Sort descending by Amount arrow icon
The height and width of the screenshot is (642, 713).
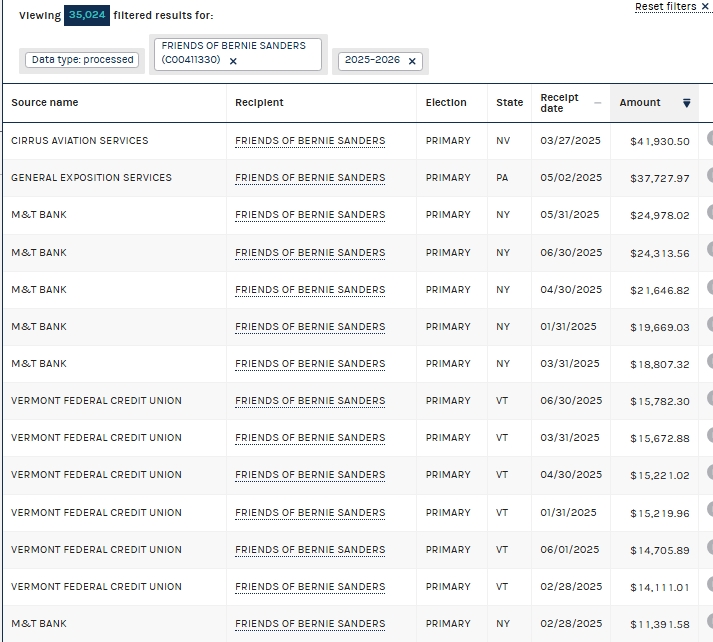[687, 103]
